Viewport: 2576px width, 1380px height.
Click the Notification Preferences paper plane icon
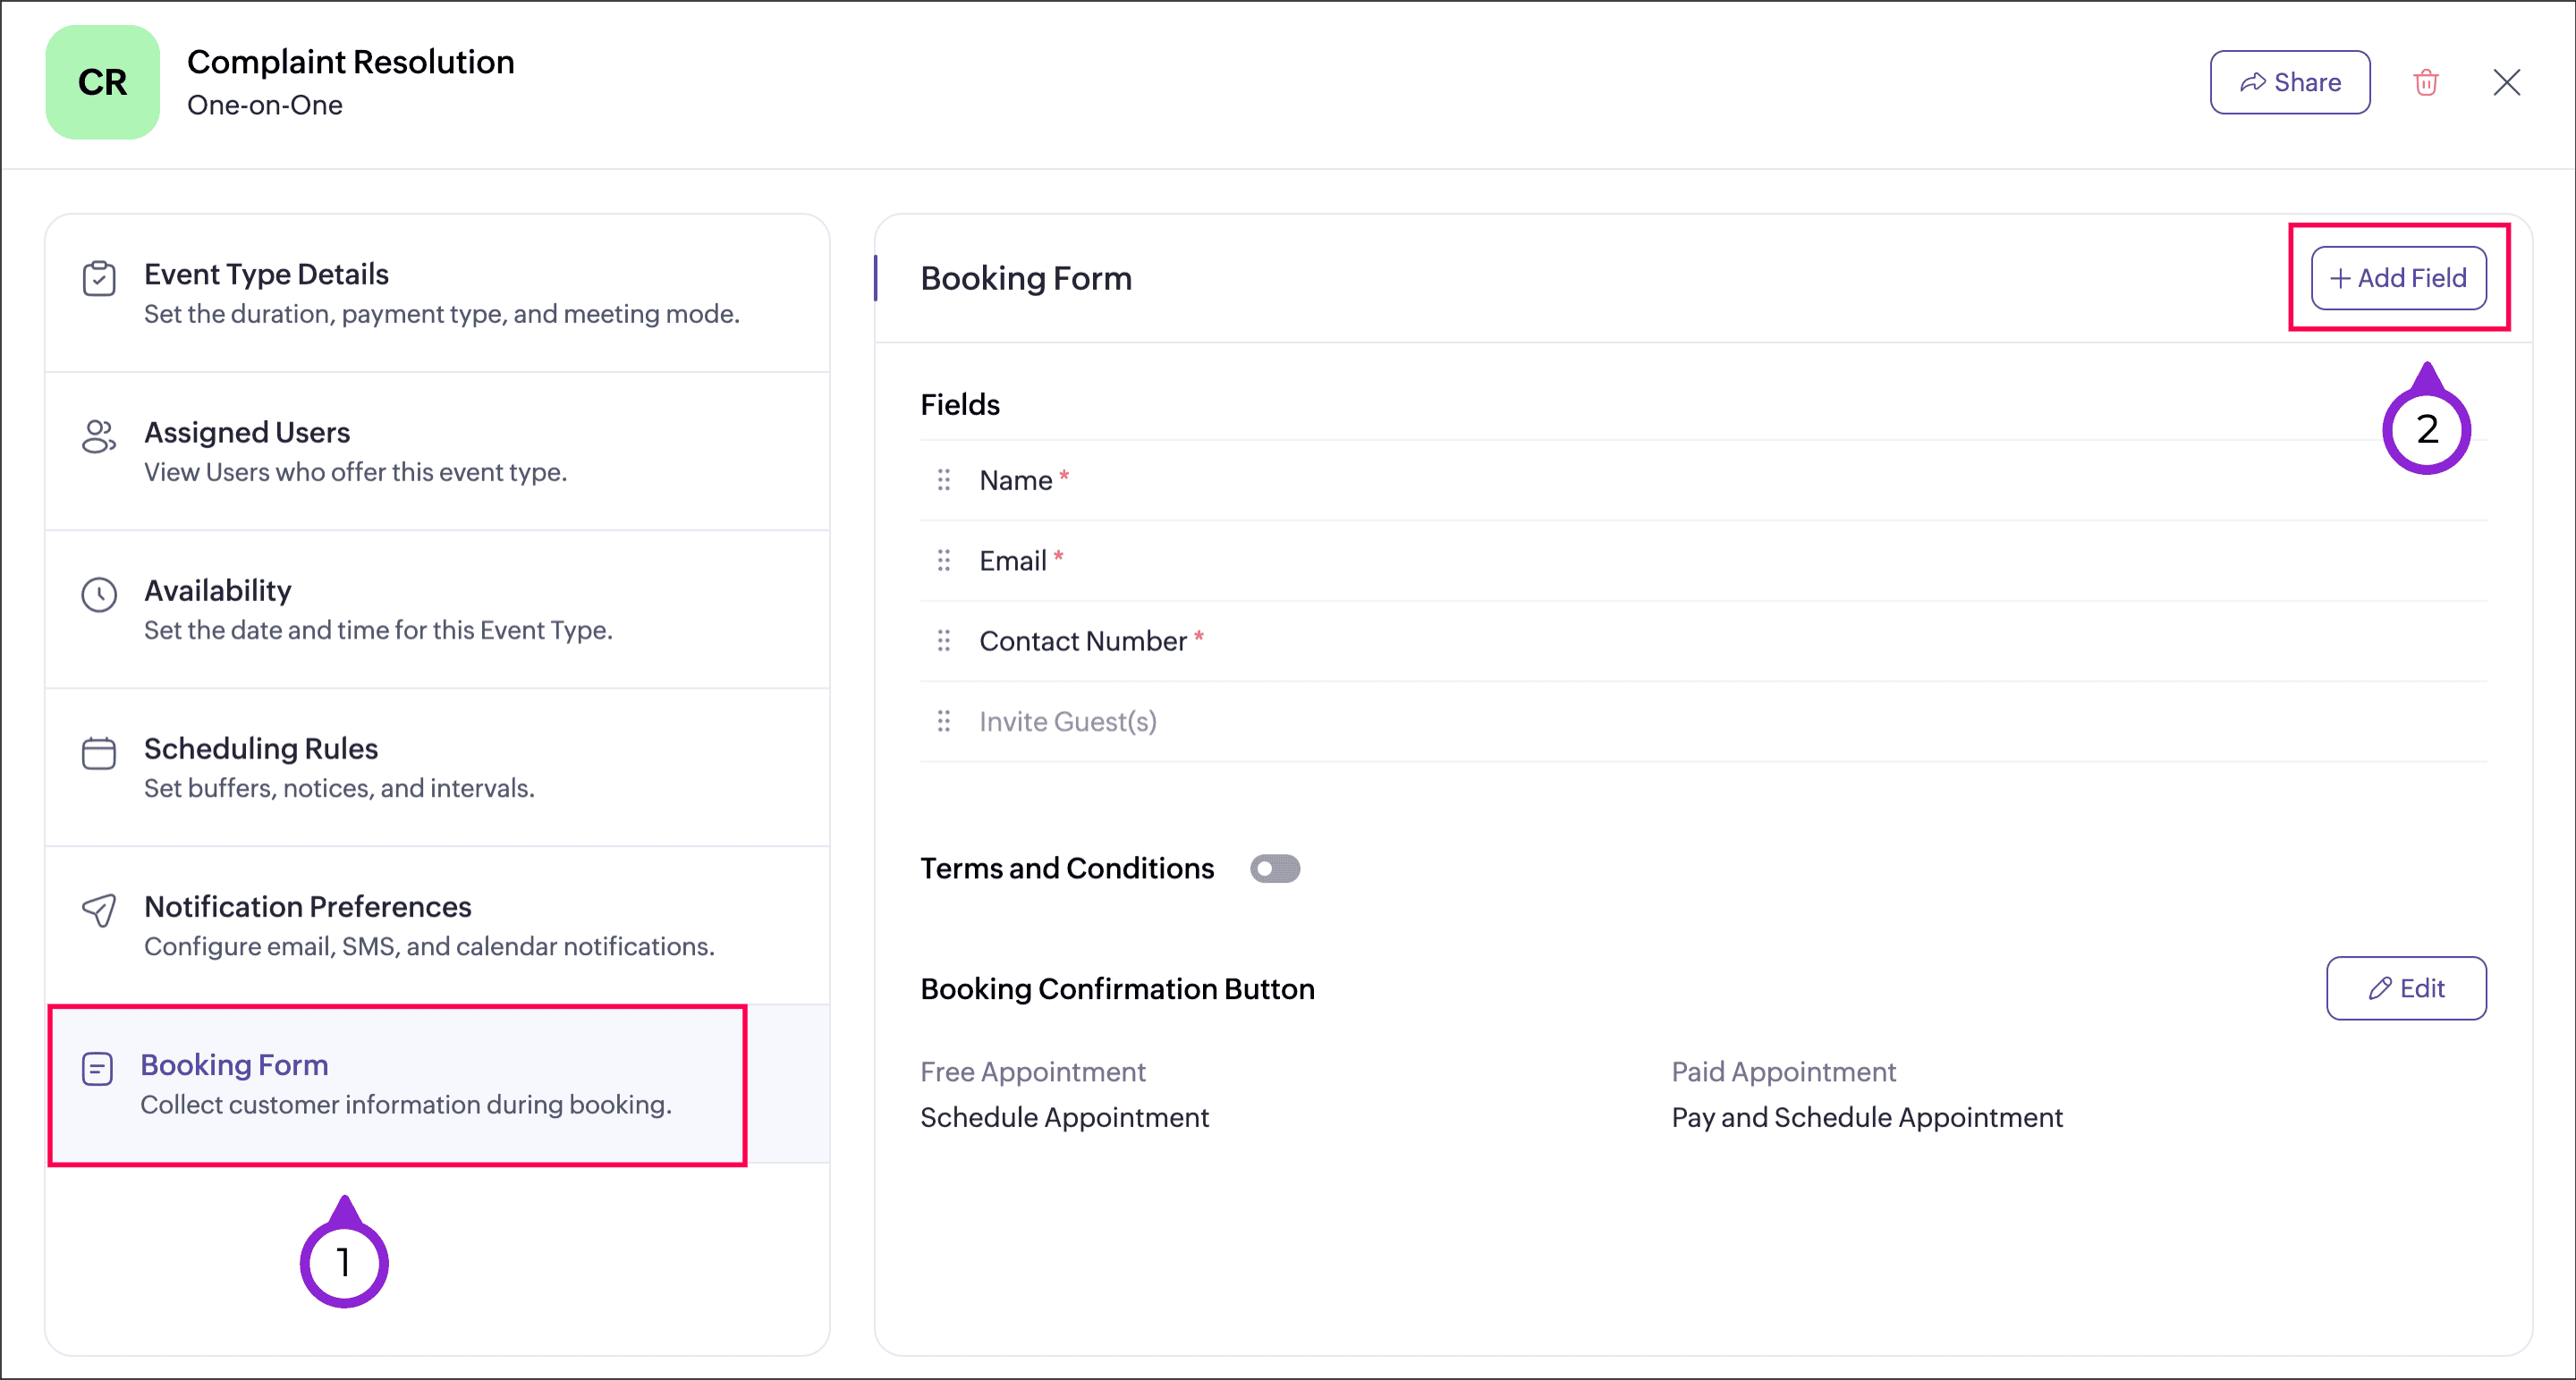(x=99, y=911)
